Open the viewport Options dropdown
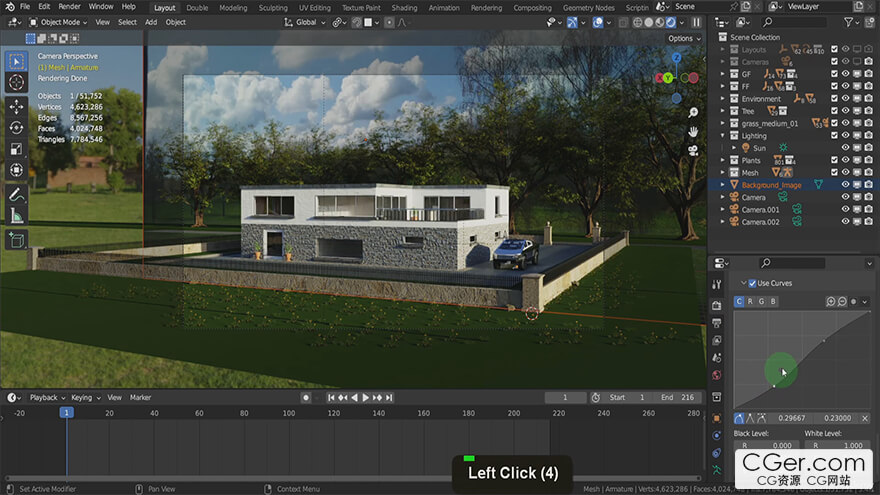Screen dimensions: 880x495 pos(683,38)
